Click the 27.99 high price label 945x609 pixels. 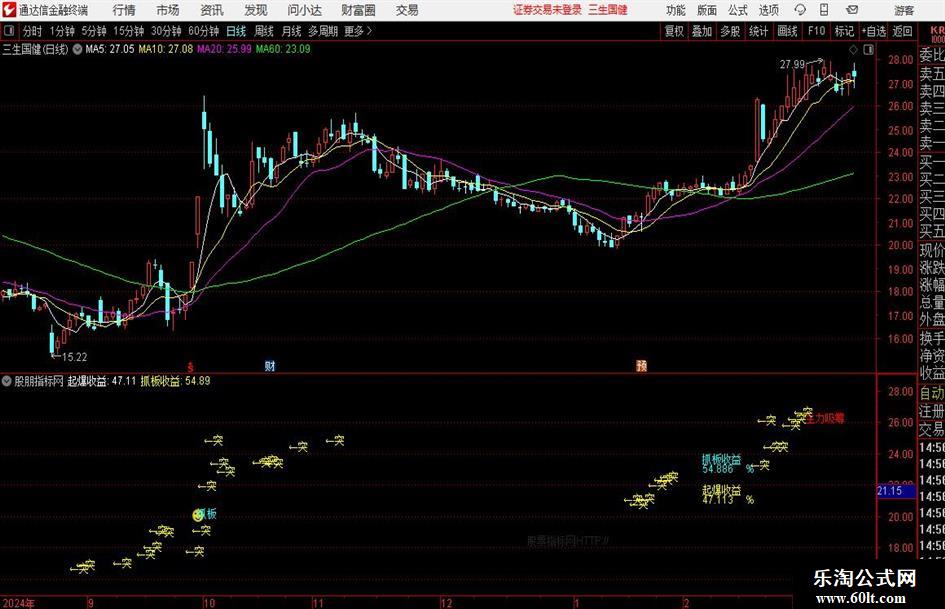792,64
